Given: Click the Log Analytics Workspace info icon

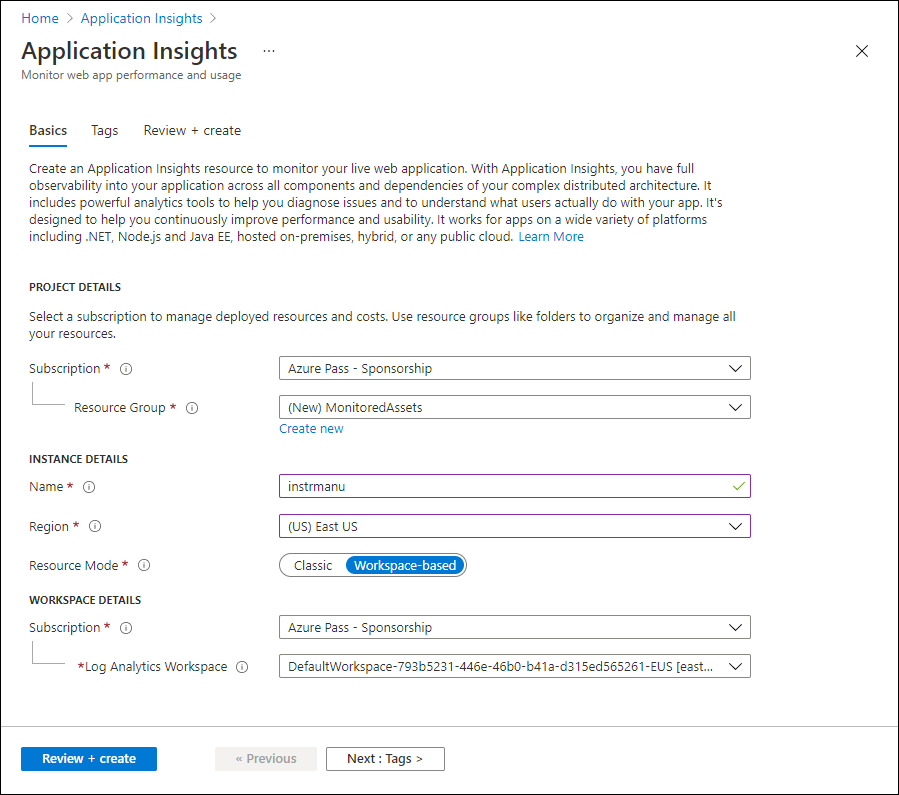Looking at the screenshot, I should [242, 666].
